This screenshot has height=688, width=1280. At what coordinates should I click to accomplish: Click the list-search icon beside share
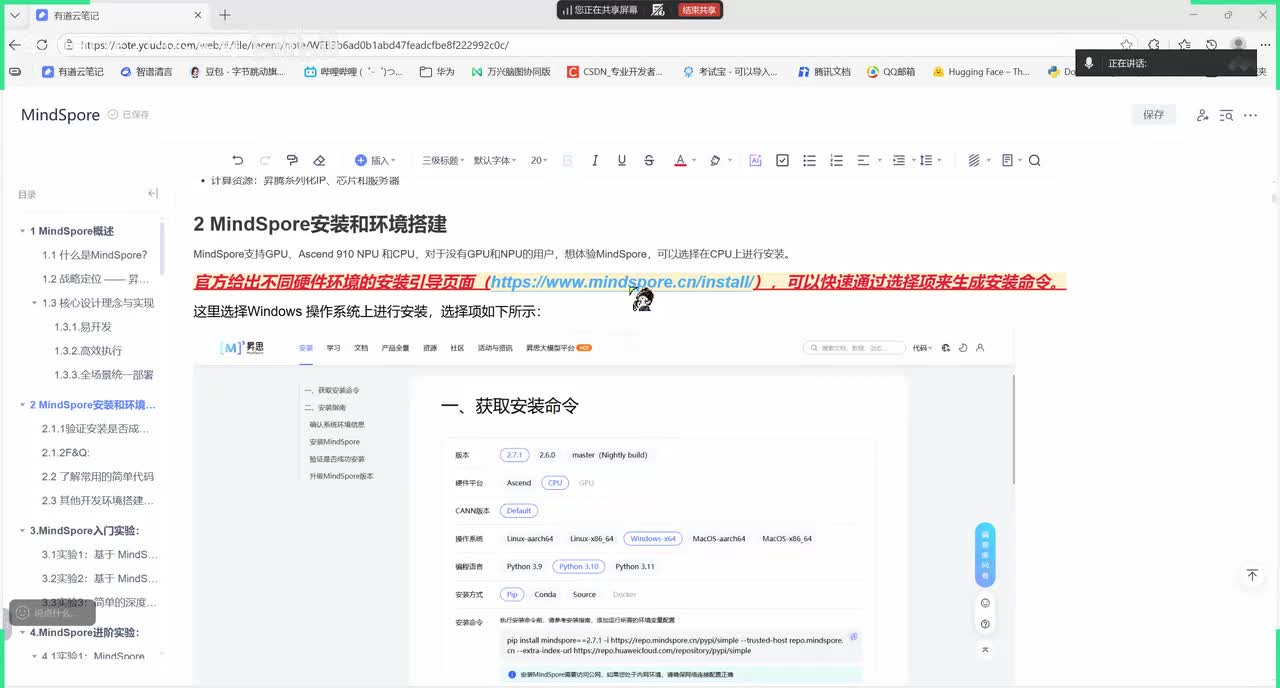pyautogui.click(x=1226, y=115)
